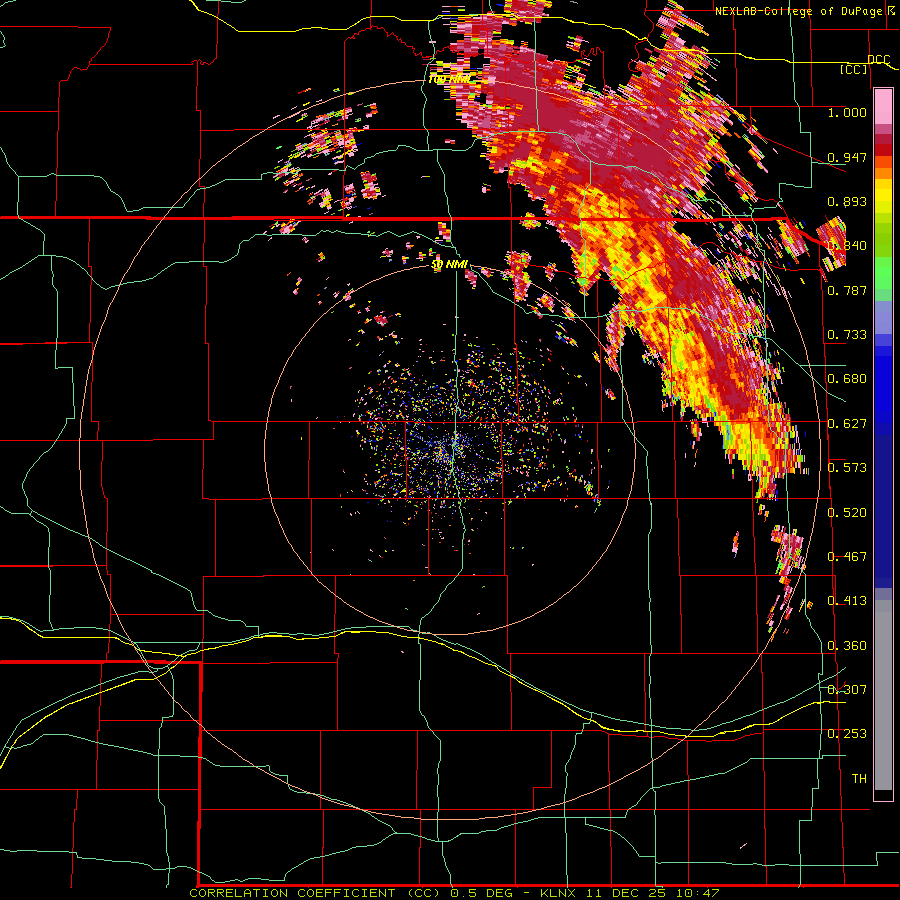Select the 0.787 legend value
This screenshot has height=900, width=900.
847,290
